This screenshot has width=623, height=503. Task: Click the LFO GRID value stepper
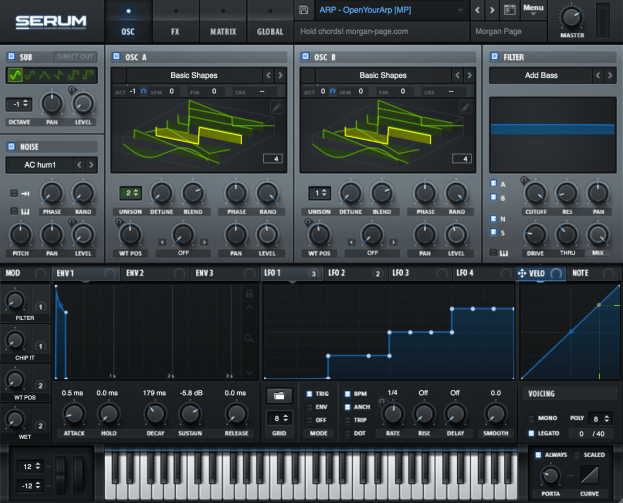click(279, 418)
